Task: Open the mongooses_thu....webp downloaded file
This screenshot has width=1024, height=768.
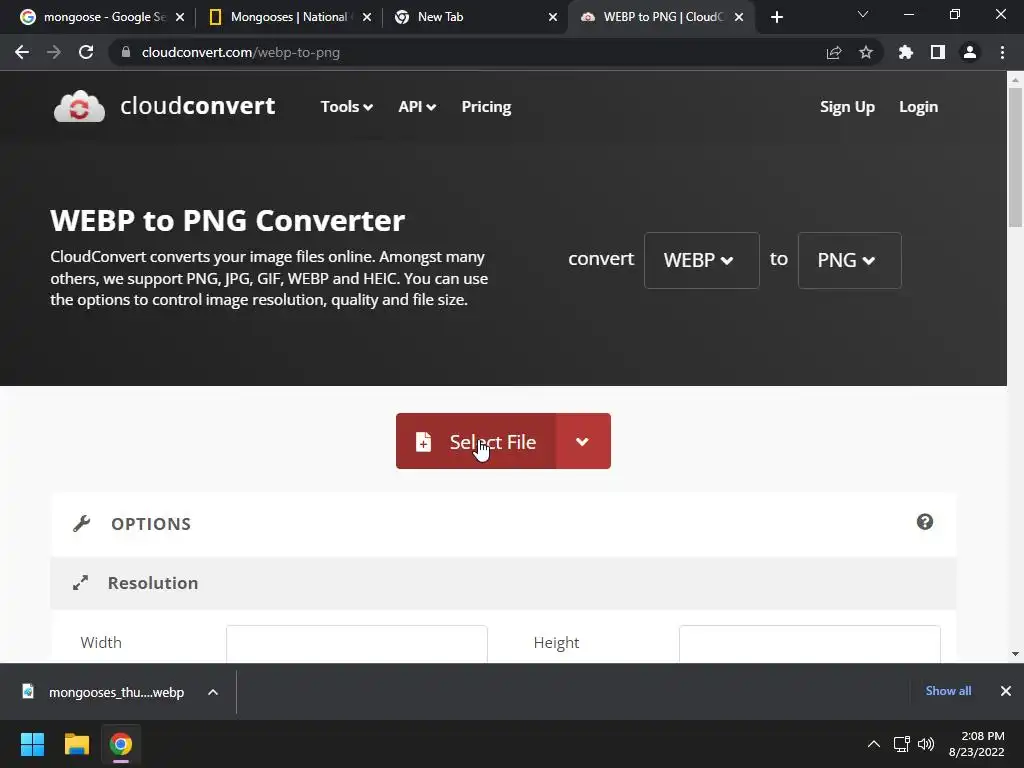Action: pos(116,692)
